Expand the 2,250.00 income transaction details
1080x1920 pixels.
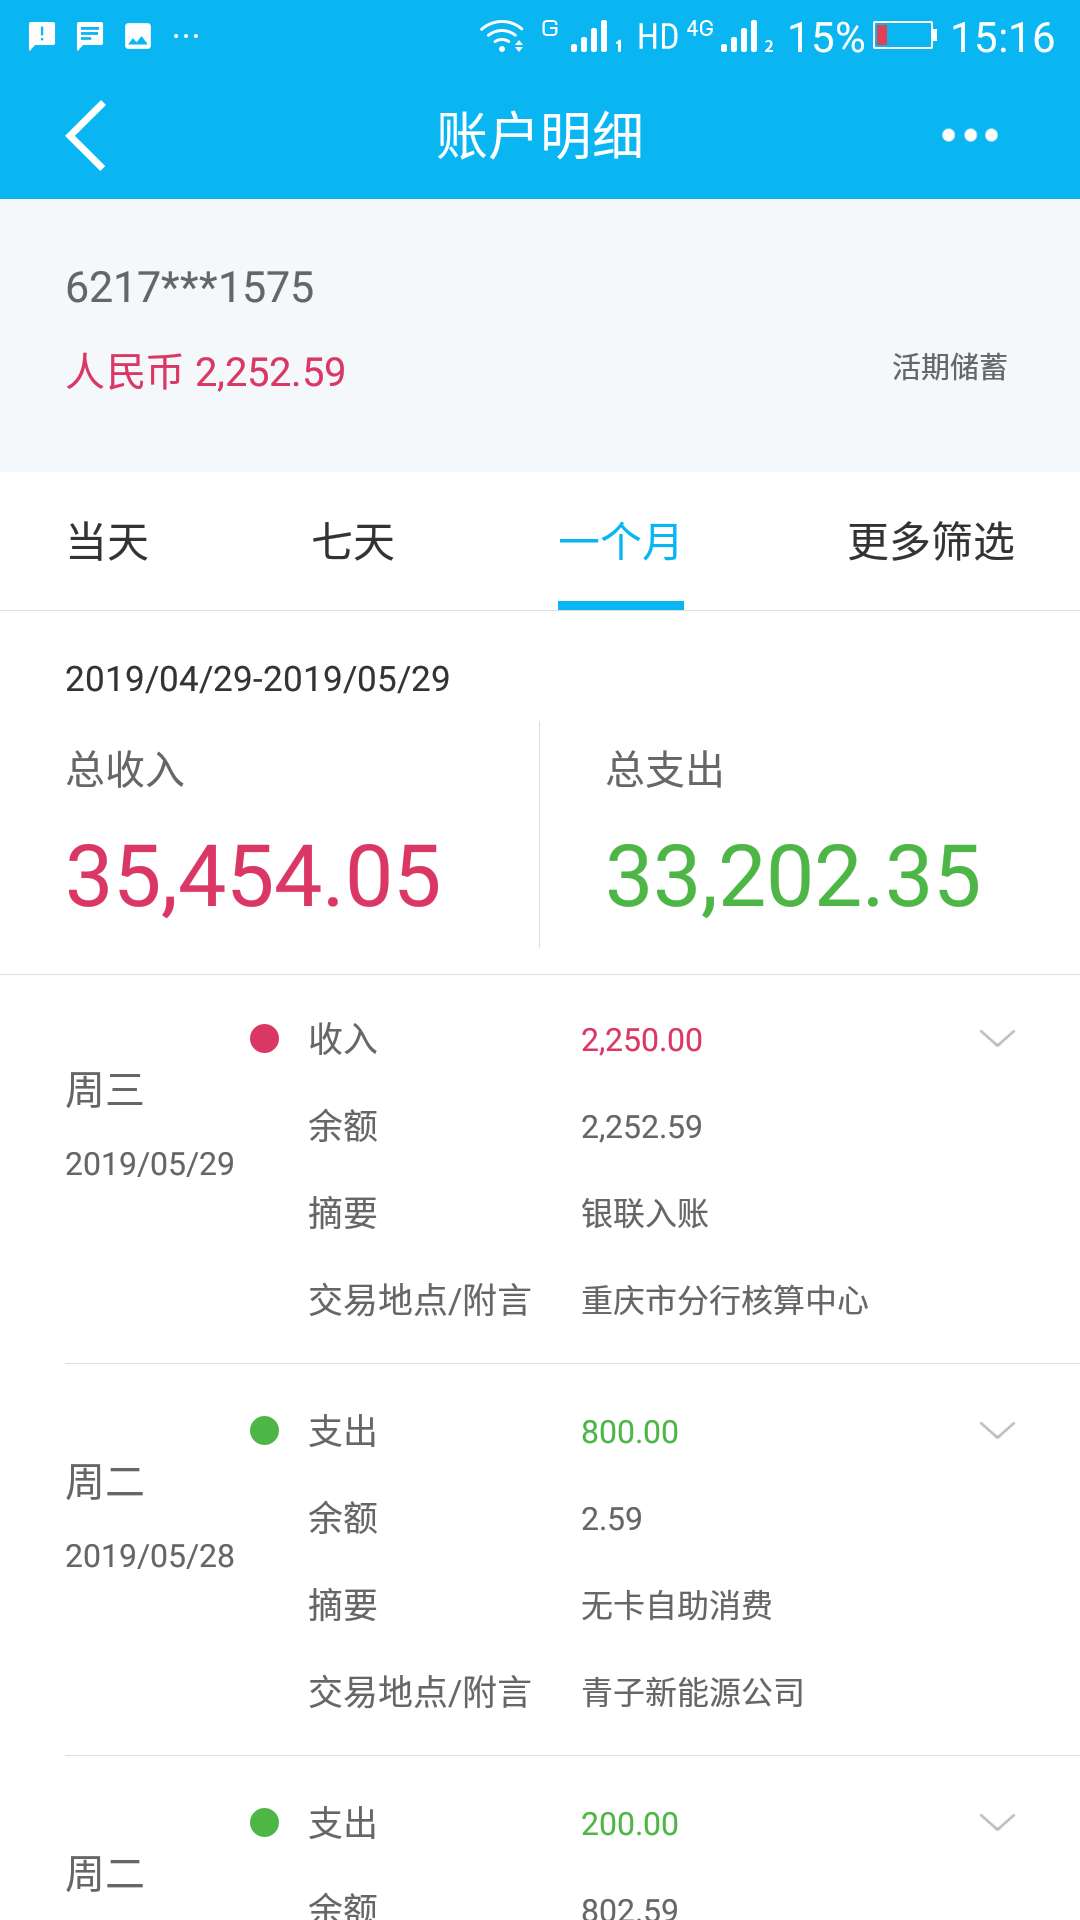click(997, 1039)
